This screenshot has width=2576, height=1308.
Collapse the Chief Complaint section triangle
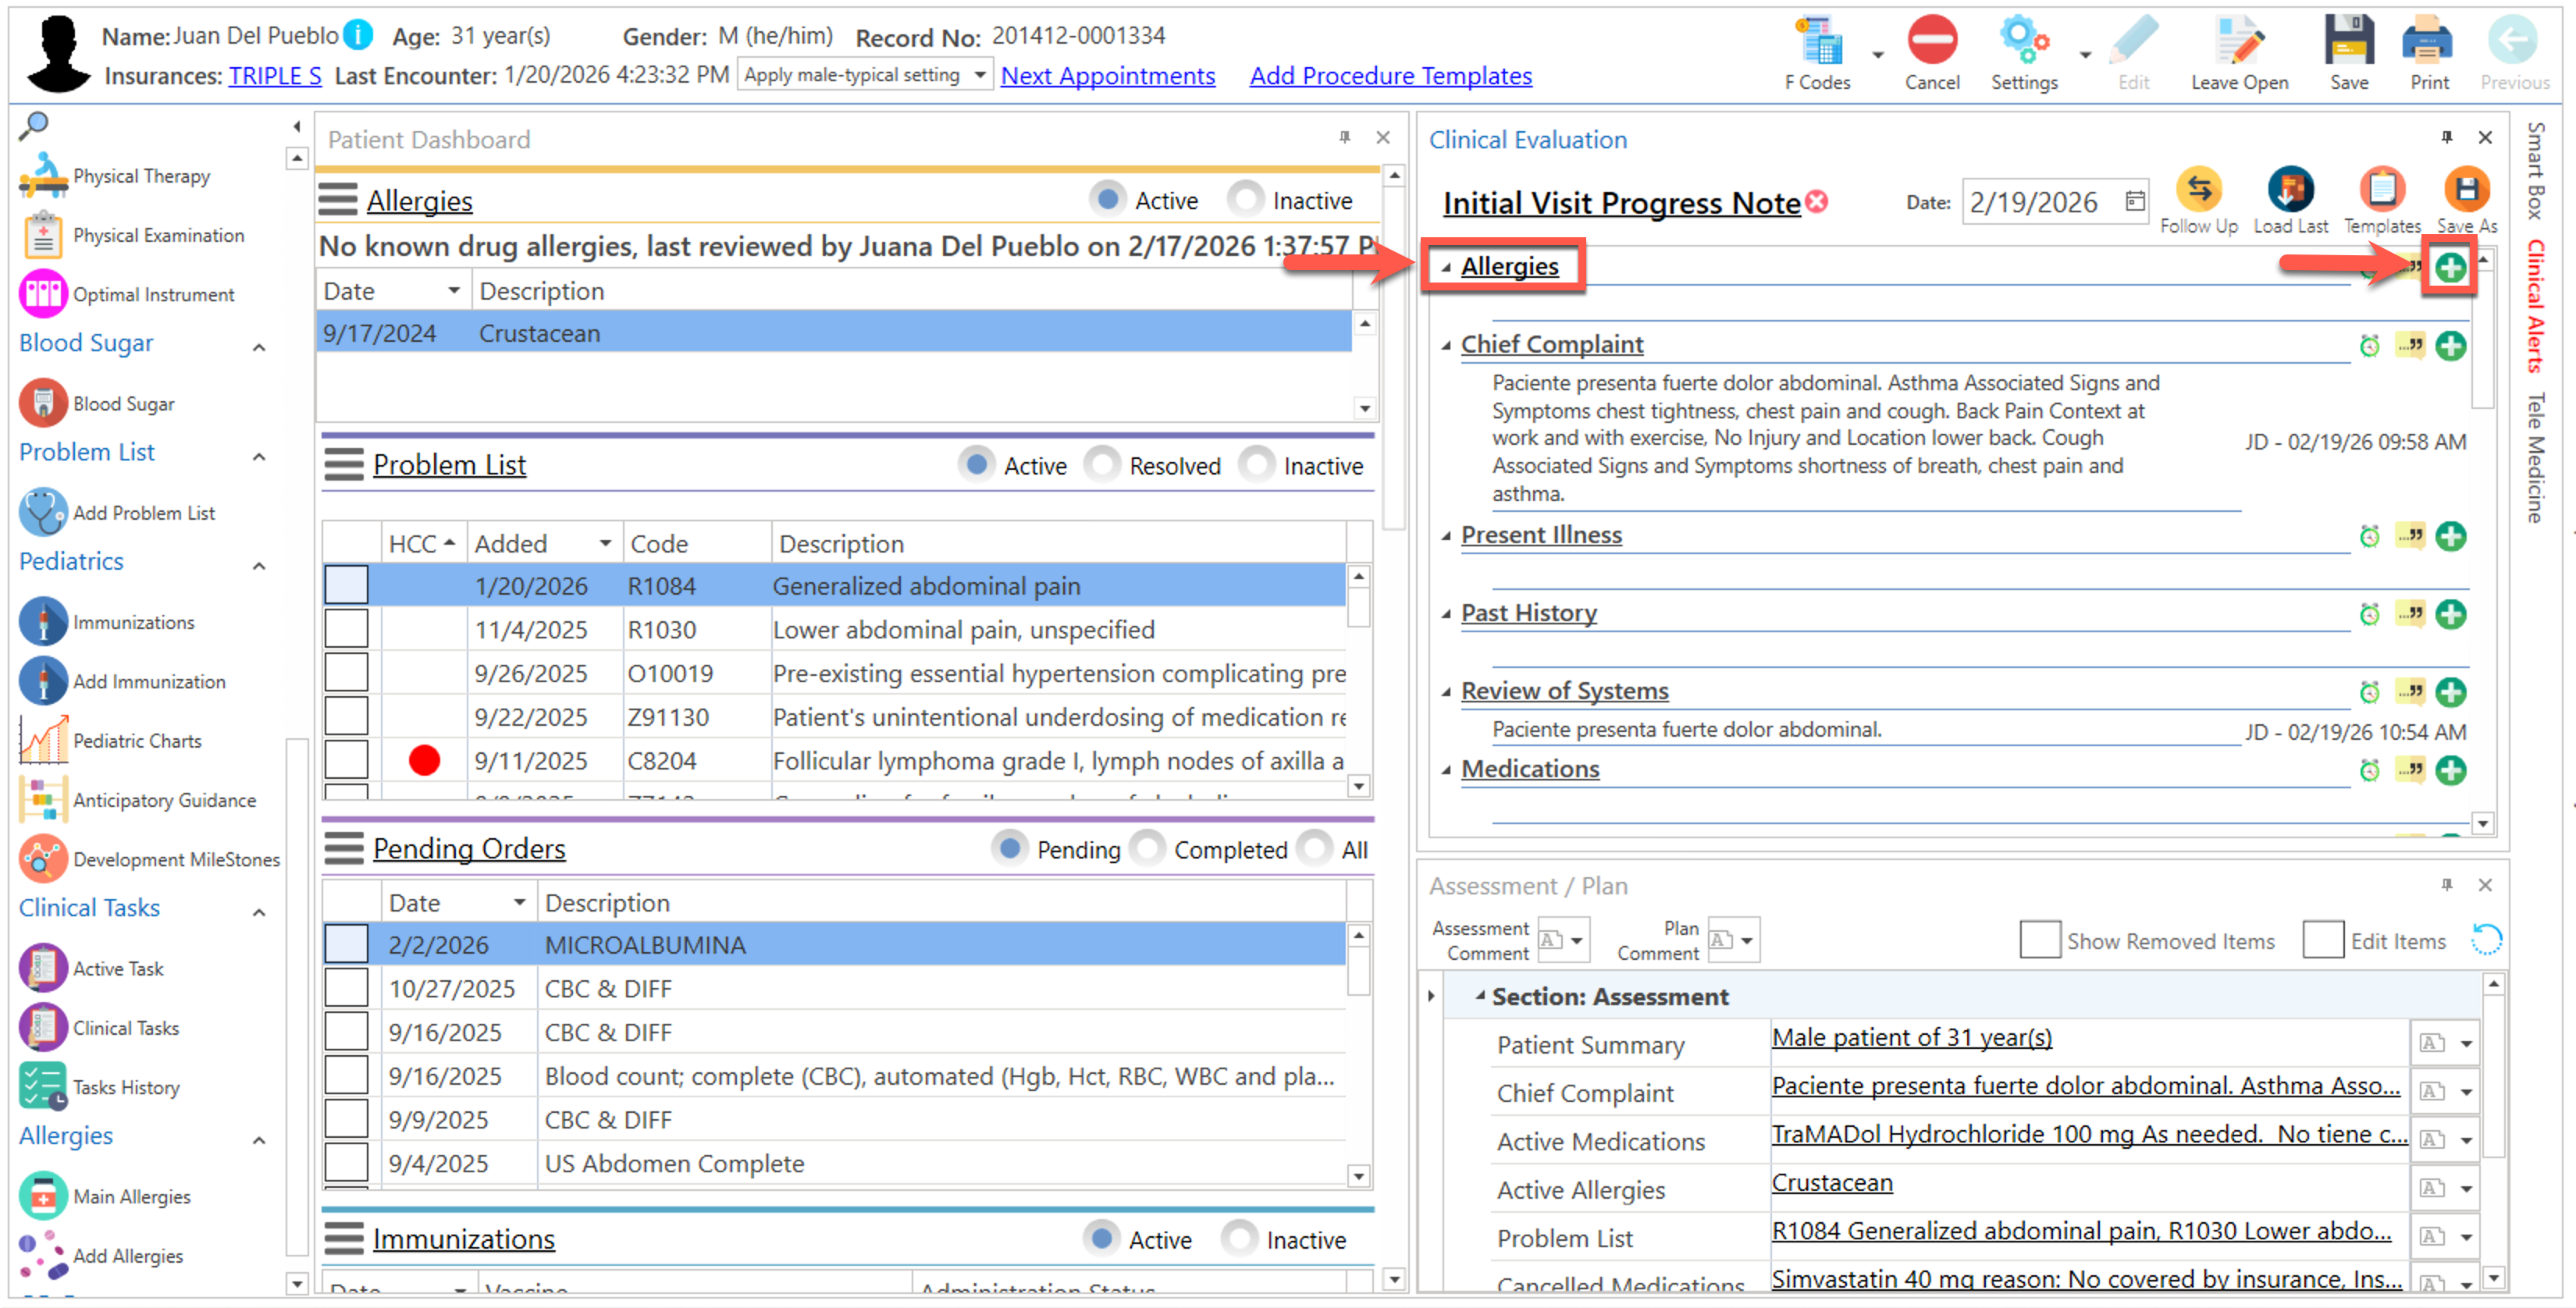click(1446, 346)
